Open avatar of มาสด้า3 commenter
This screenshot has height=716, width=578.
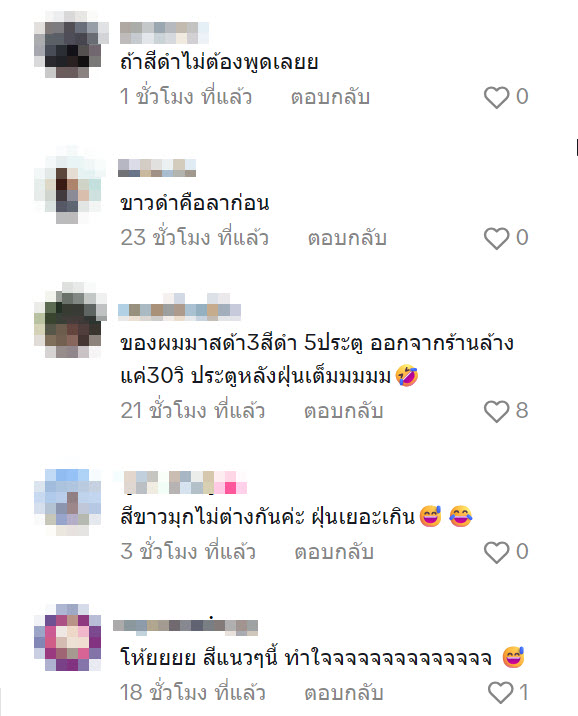(70, 320)
